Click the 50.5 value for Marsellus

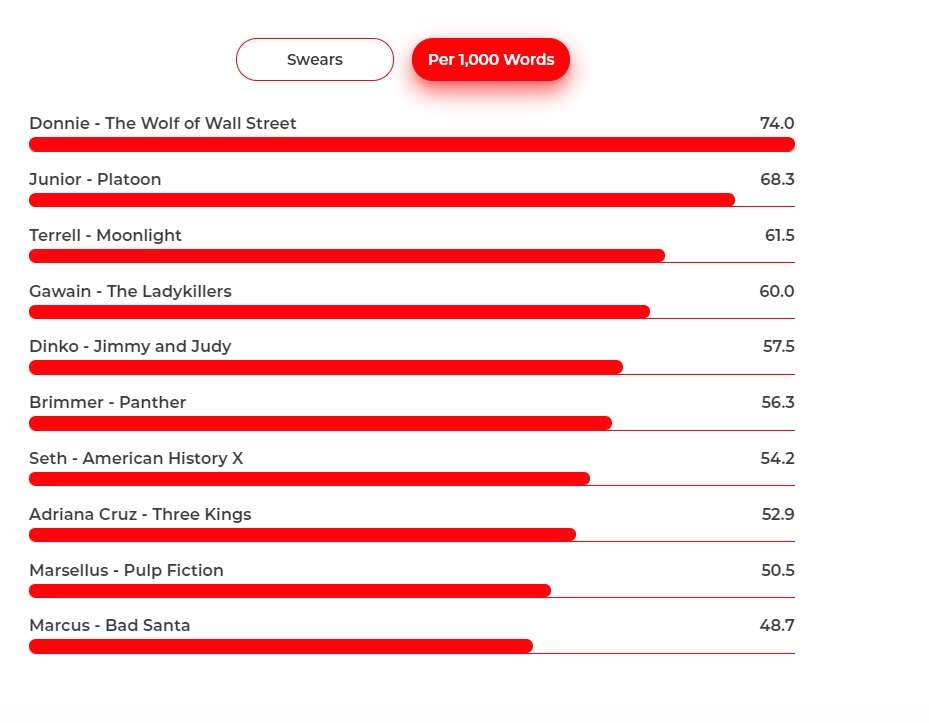pos(778,571)
